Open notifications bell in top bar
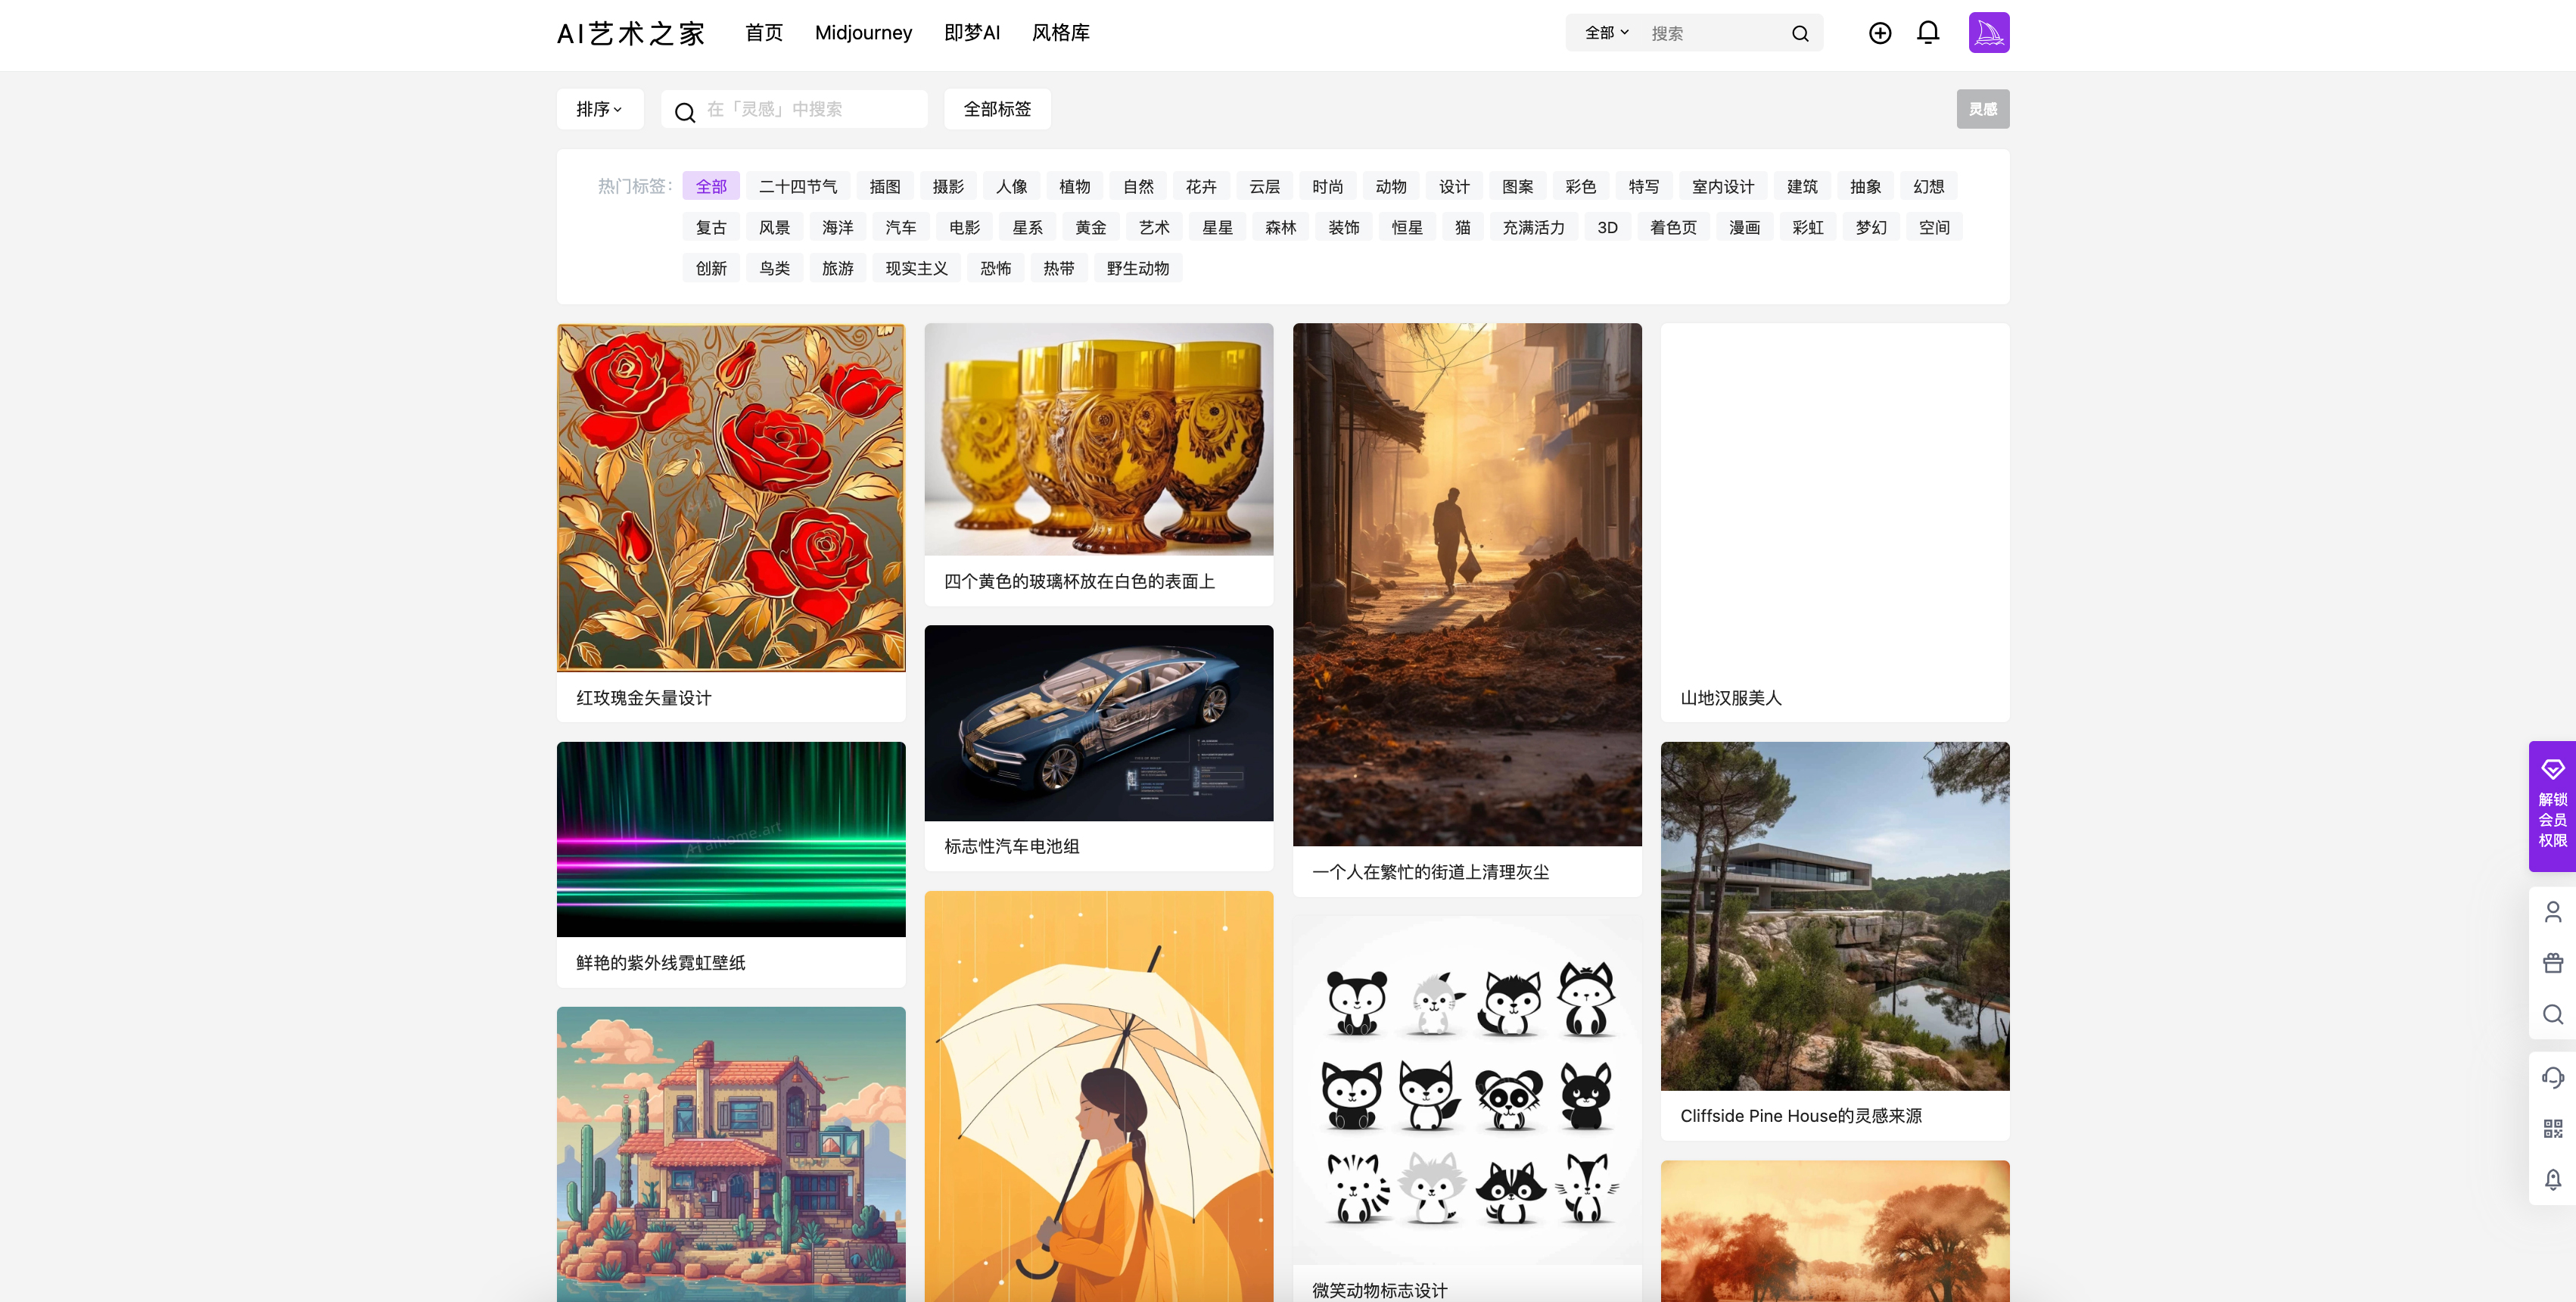 point(1927,33)
